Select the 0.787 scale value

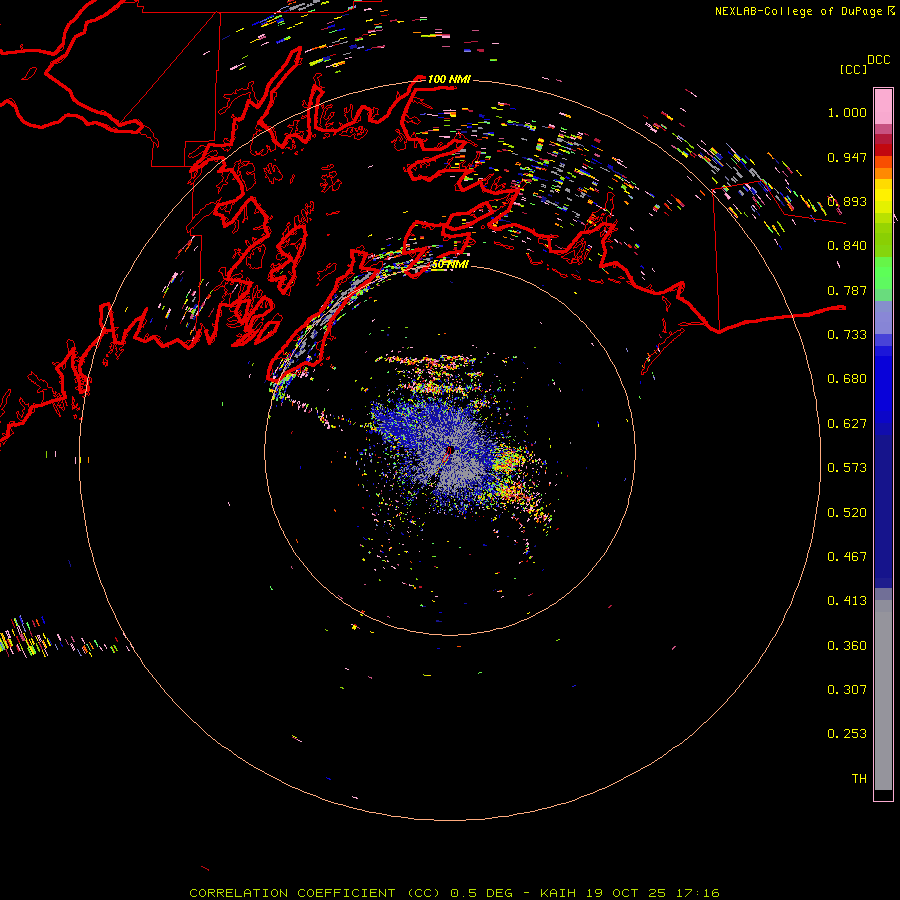pos(847,290)
